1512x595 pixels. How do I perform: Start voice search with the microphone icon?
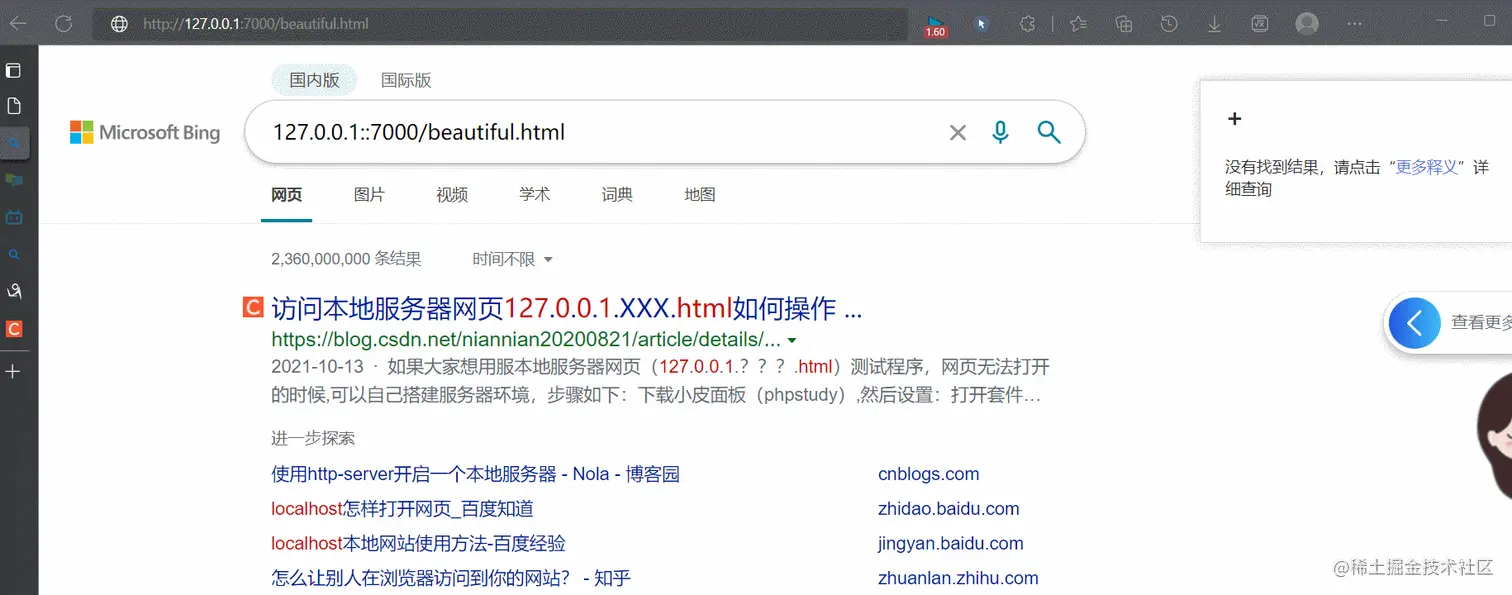pos(999,131)
